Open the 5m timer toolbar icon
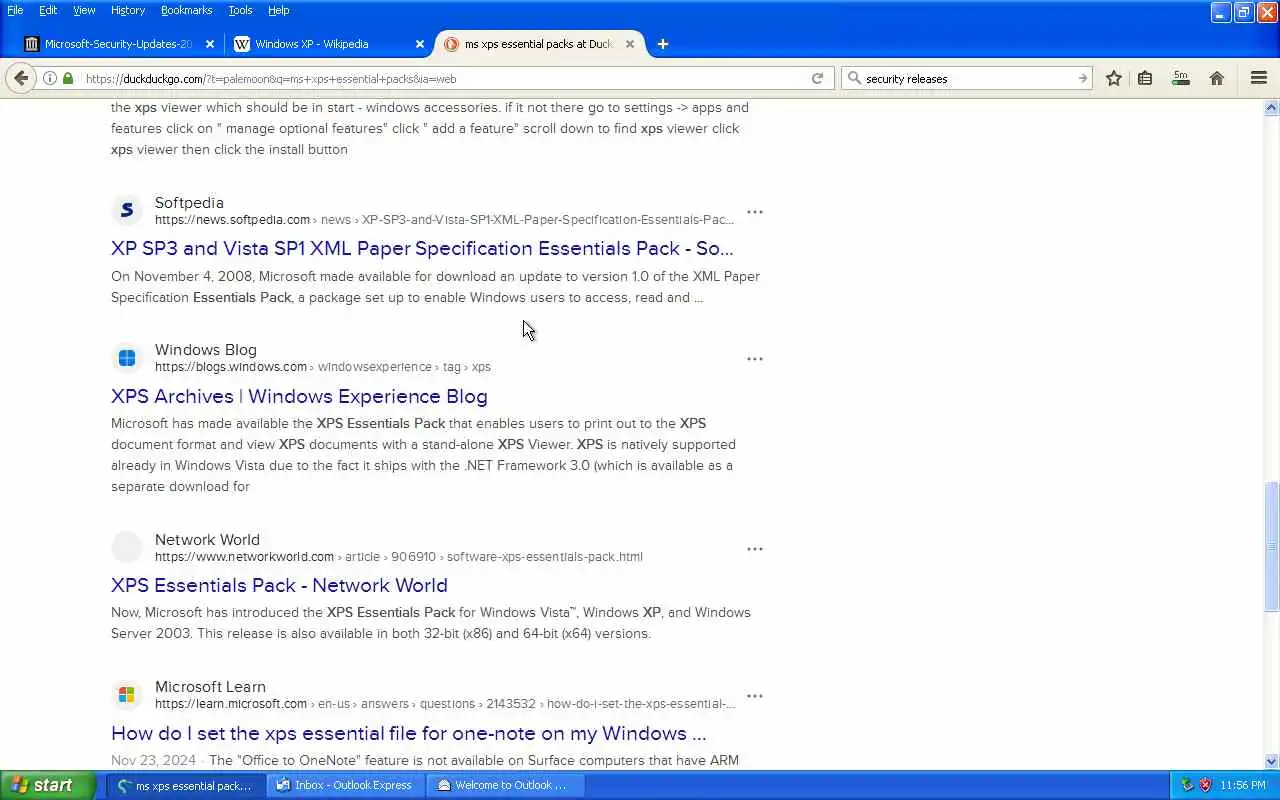The height and width of the screenshot is (800, 1280). click(1181, 78)
